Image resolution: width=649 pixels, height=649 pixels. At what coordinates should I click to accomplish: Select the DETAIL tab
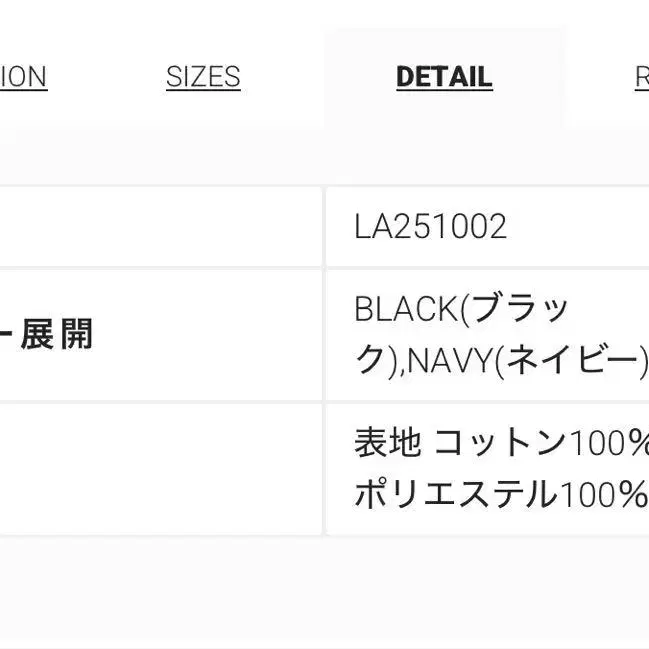point(444,77)
